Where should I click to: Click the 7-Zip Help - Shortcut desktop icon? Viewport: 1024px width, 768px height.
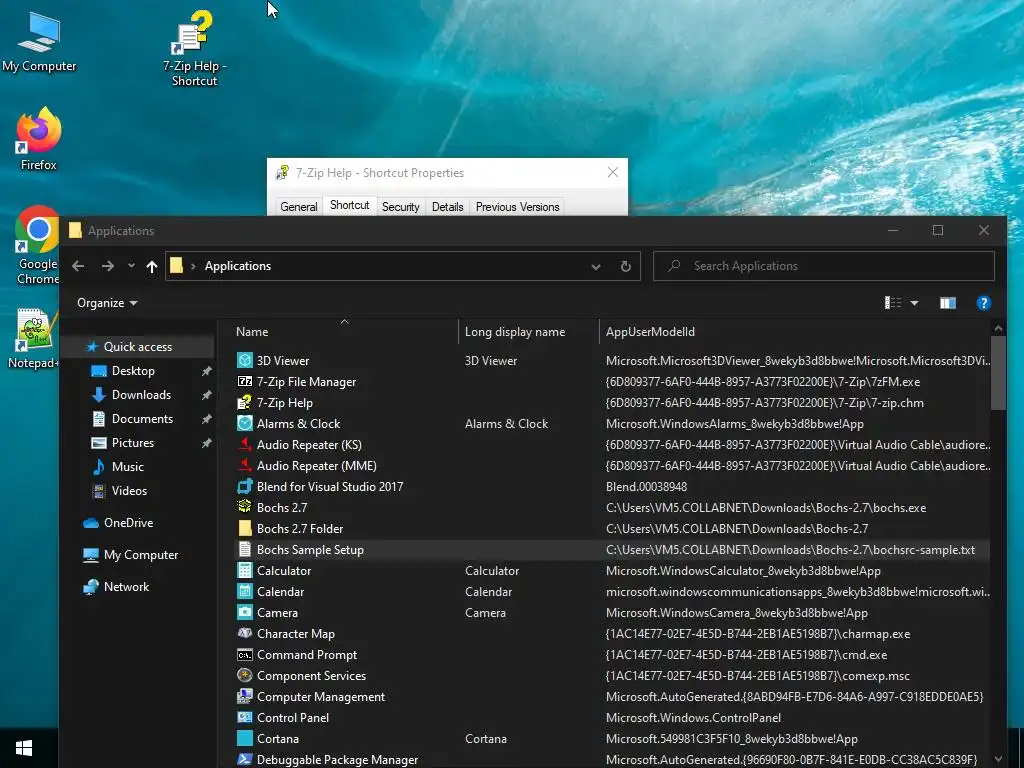coord(195,48)
